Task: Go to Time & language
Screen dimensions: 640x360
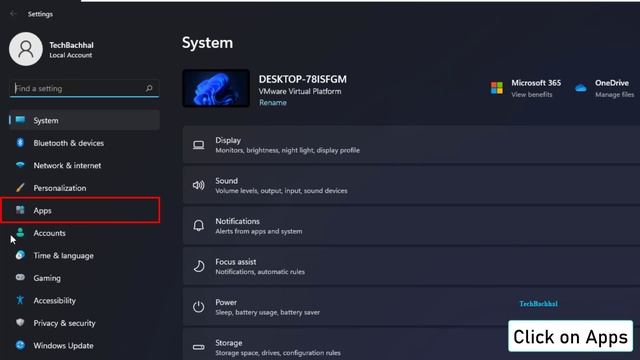Action: tap(84, 256)
